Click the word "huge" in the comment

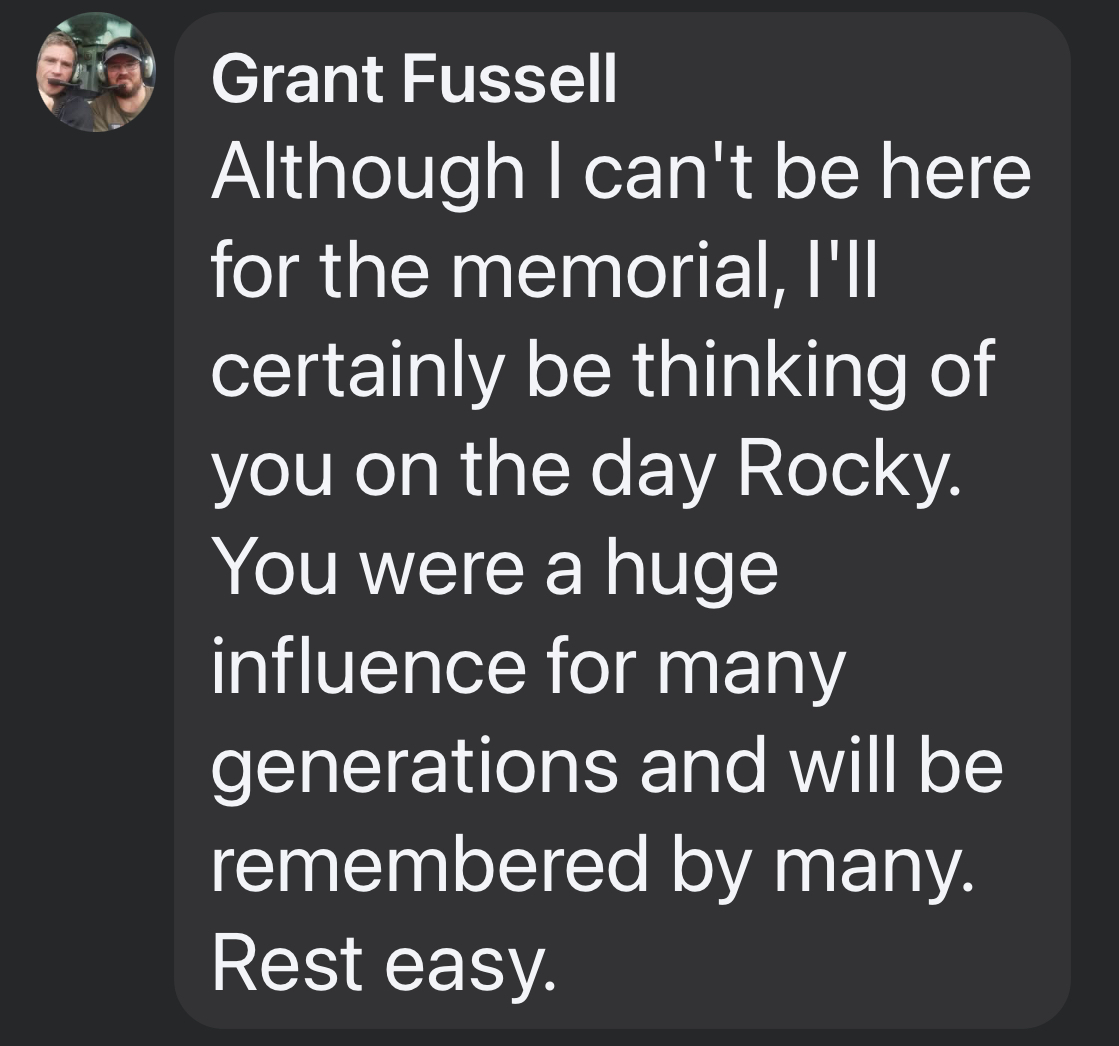click(x=692, y=572)
